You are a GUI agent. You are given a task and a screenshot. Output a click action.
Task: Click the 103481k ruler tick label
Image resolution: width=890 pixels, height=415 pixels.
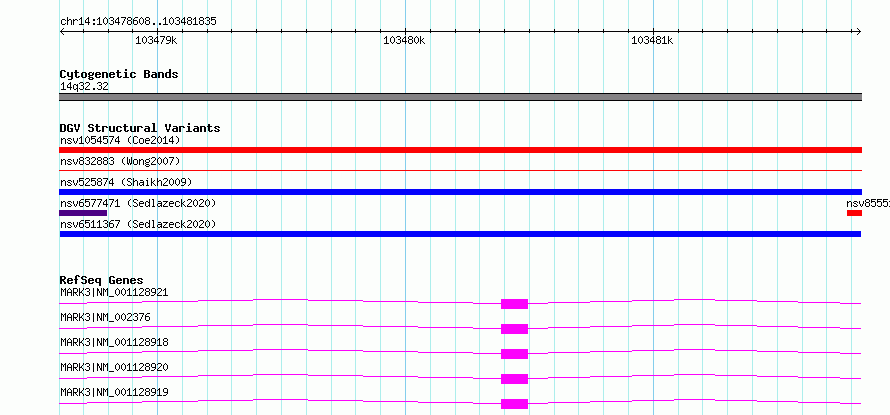click(652, 40)
